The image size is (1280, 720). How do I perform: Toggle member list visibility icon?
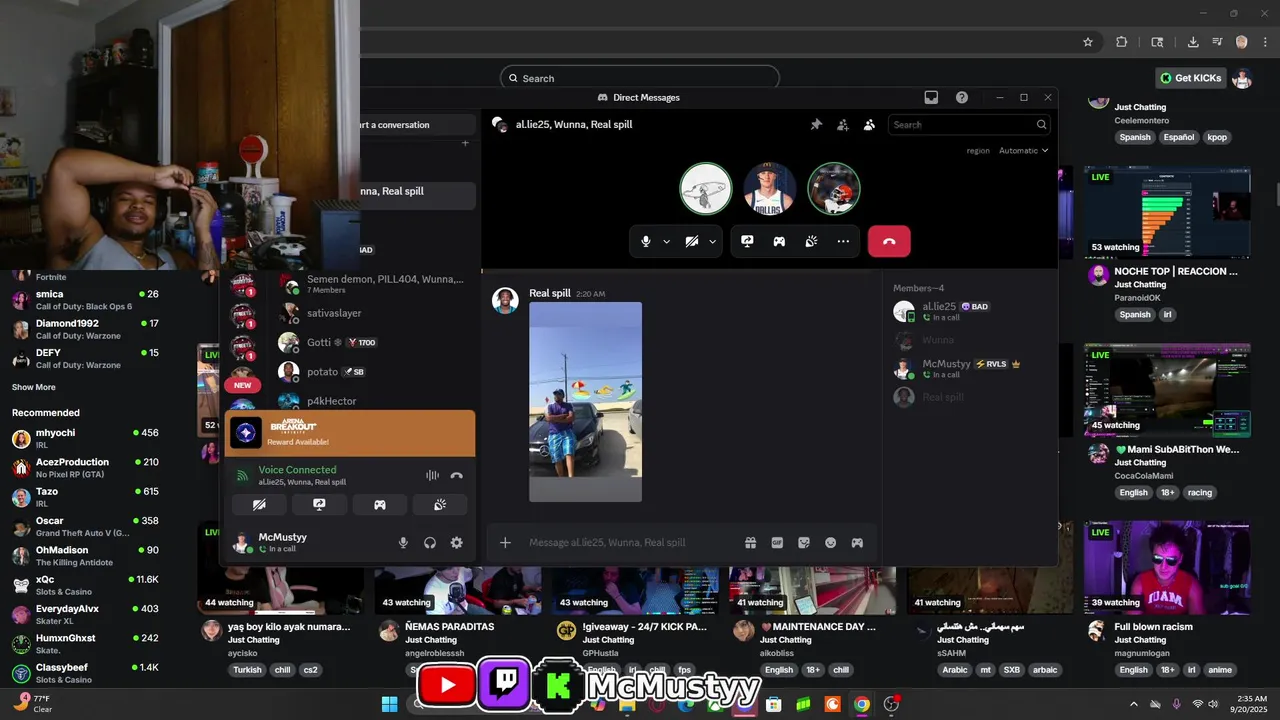869,125
